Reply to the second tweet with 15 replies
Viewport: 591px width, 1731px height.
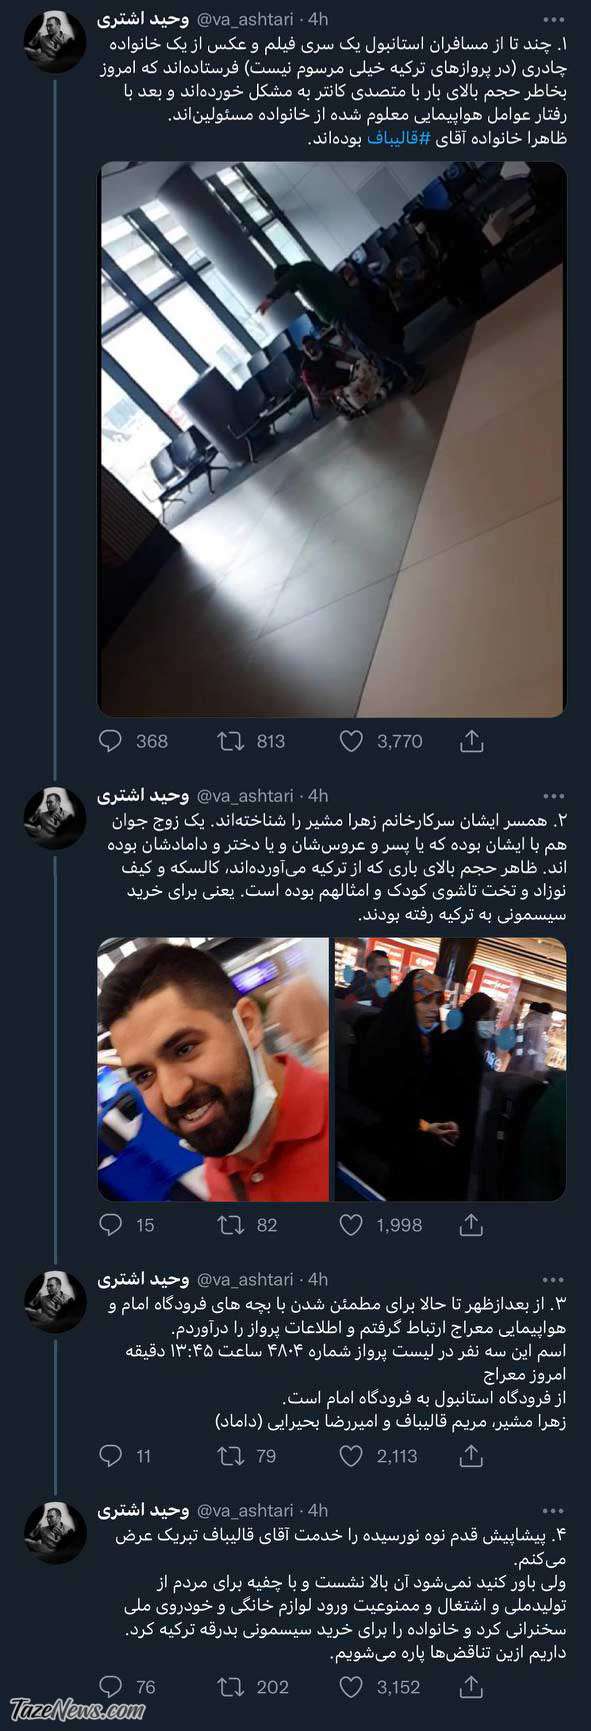[x=111, y=1224]
